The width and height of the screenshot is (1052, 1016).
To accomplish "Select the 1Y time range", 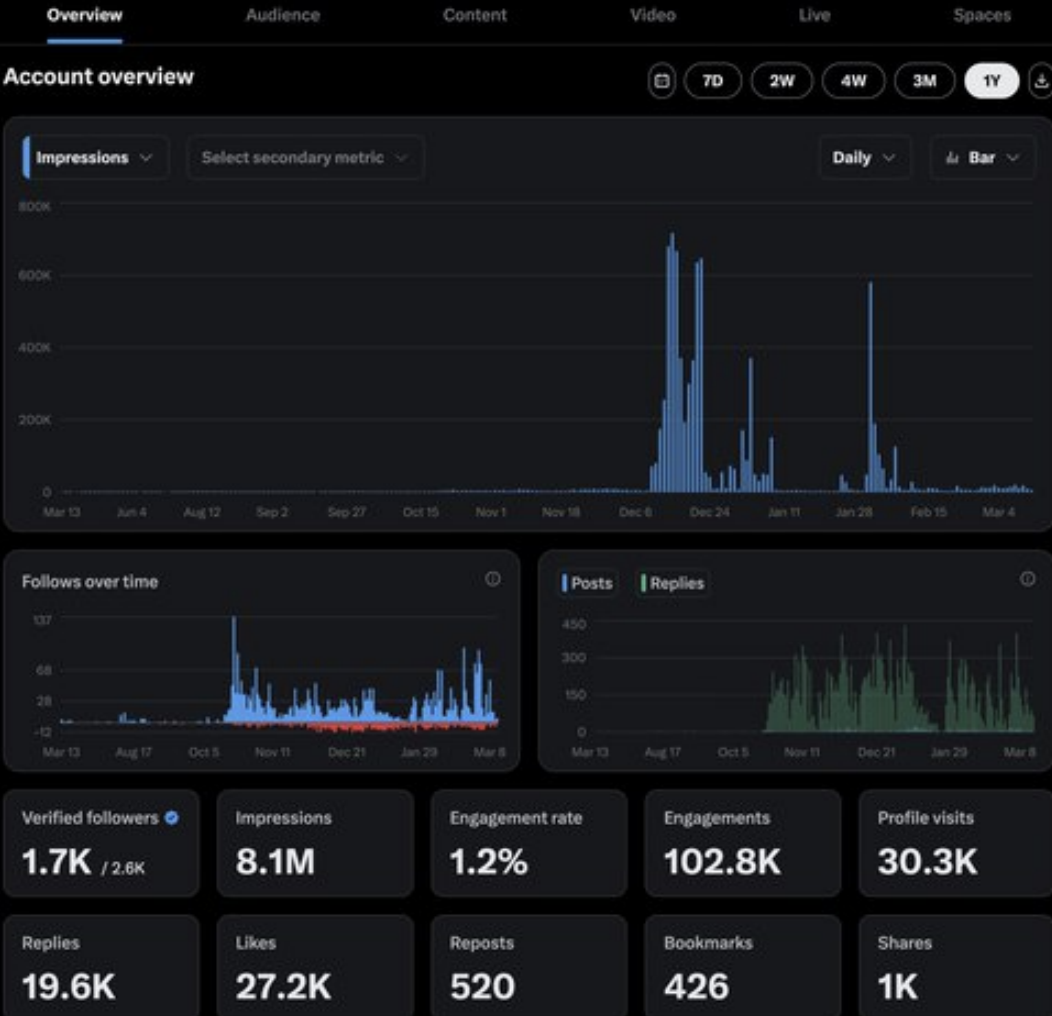I will click(992, 81).
